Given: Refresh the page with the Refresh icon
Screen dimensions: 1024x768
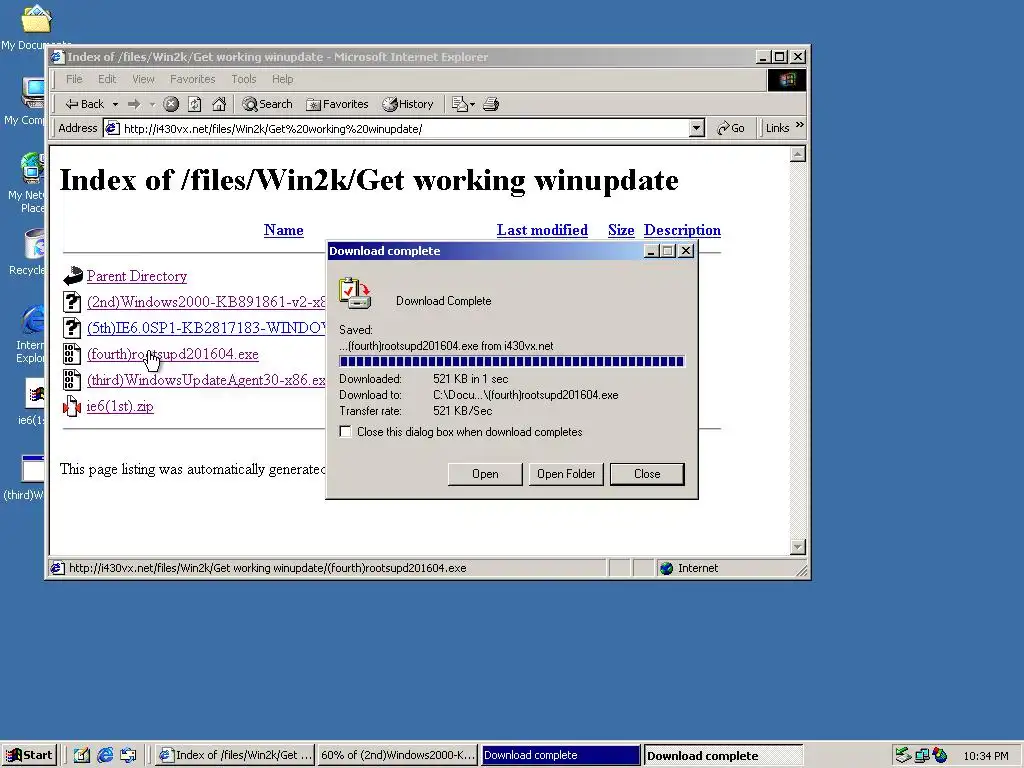Looking at the screenshot, I should pyautogui.click(x=195, y=104).
